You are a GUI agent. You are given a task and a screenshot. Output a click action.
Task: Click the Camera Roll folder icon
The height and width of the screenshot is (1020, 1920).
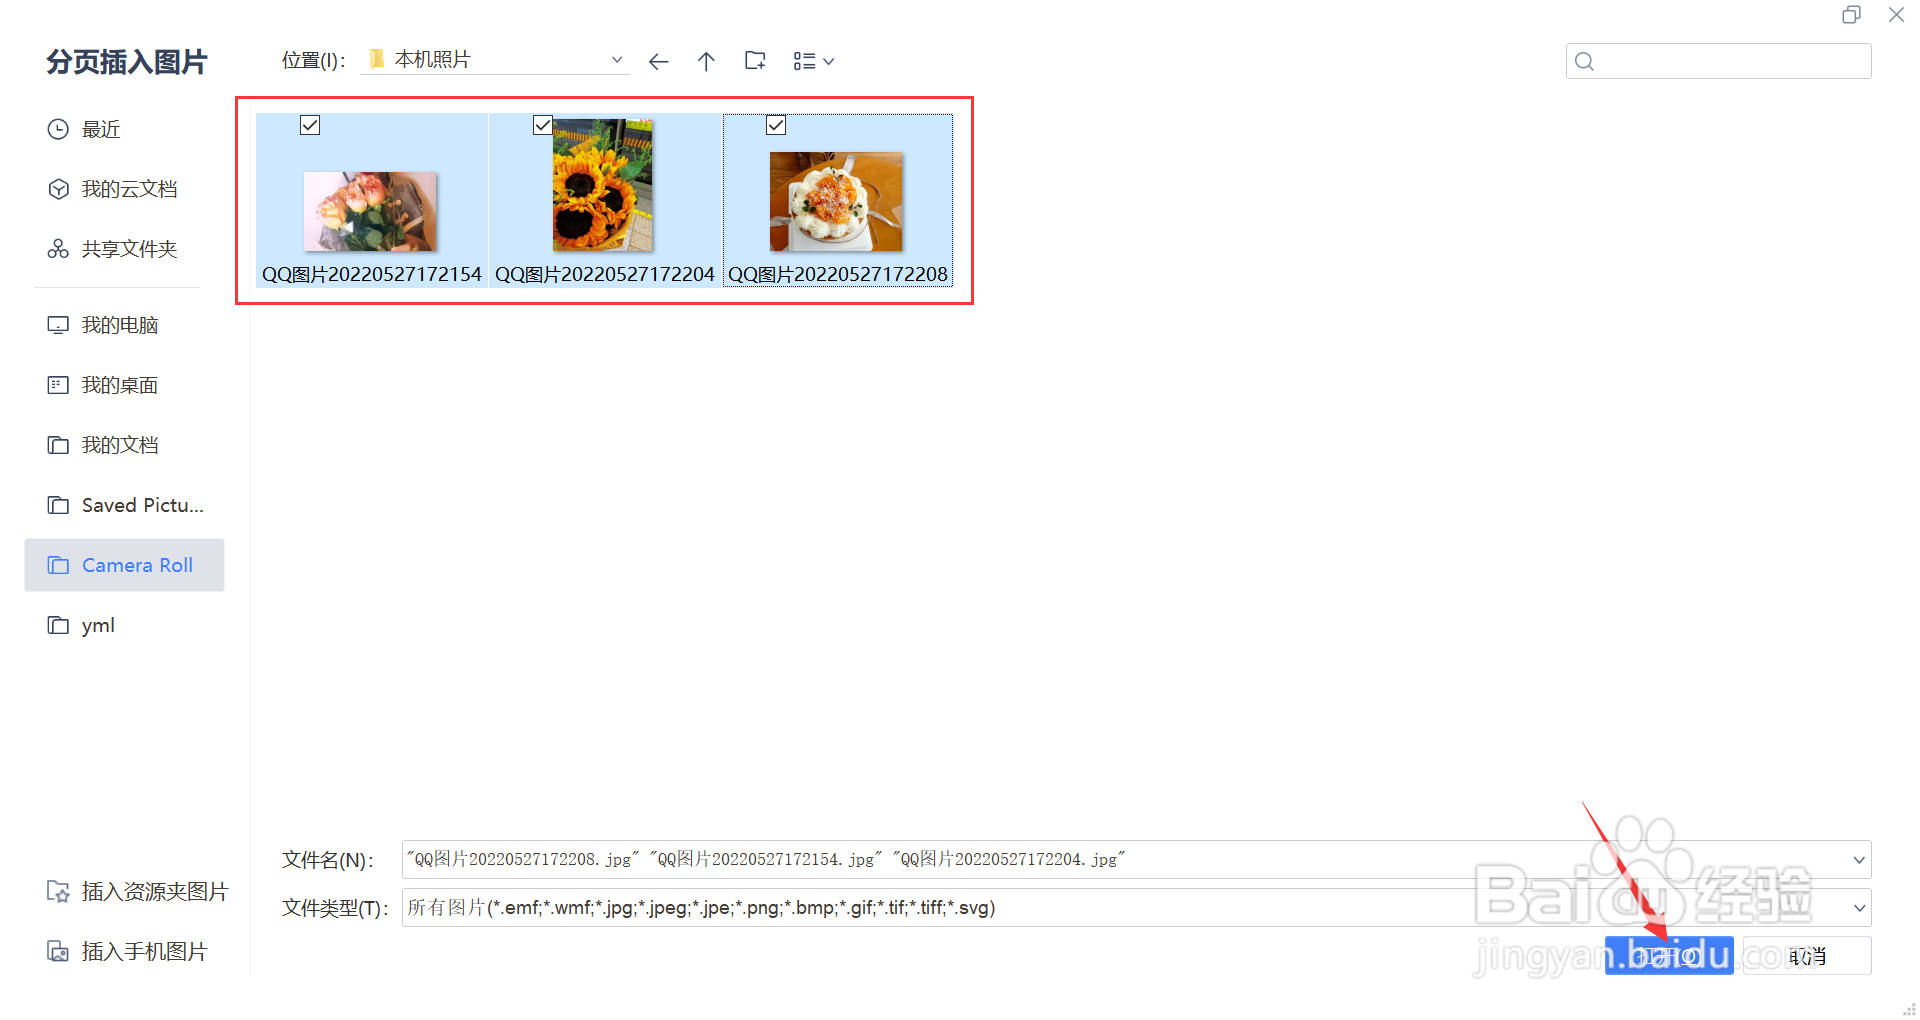(x=58, y=565)
